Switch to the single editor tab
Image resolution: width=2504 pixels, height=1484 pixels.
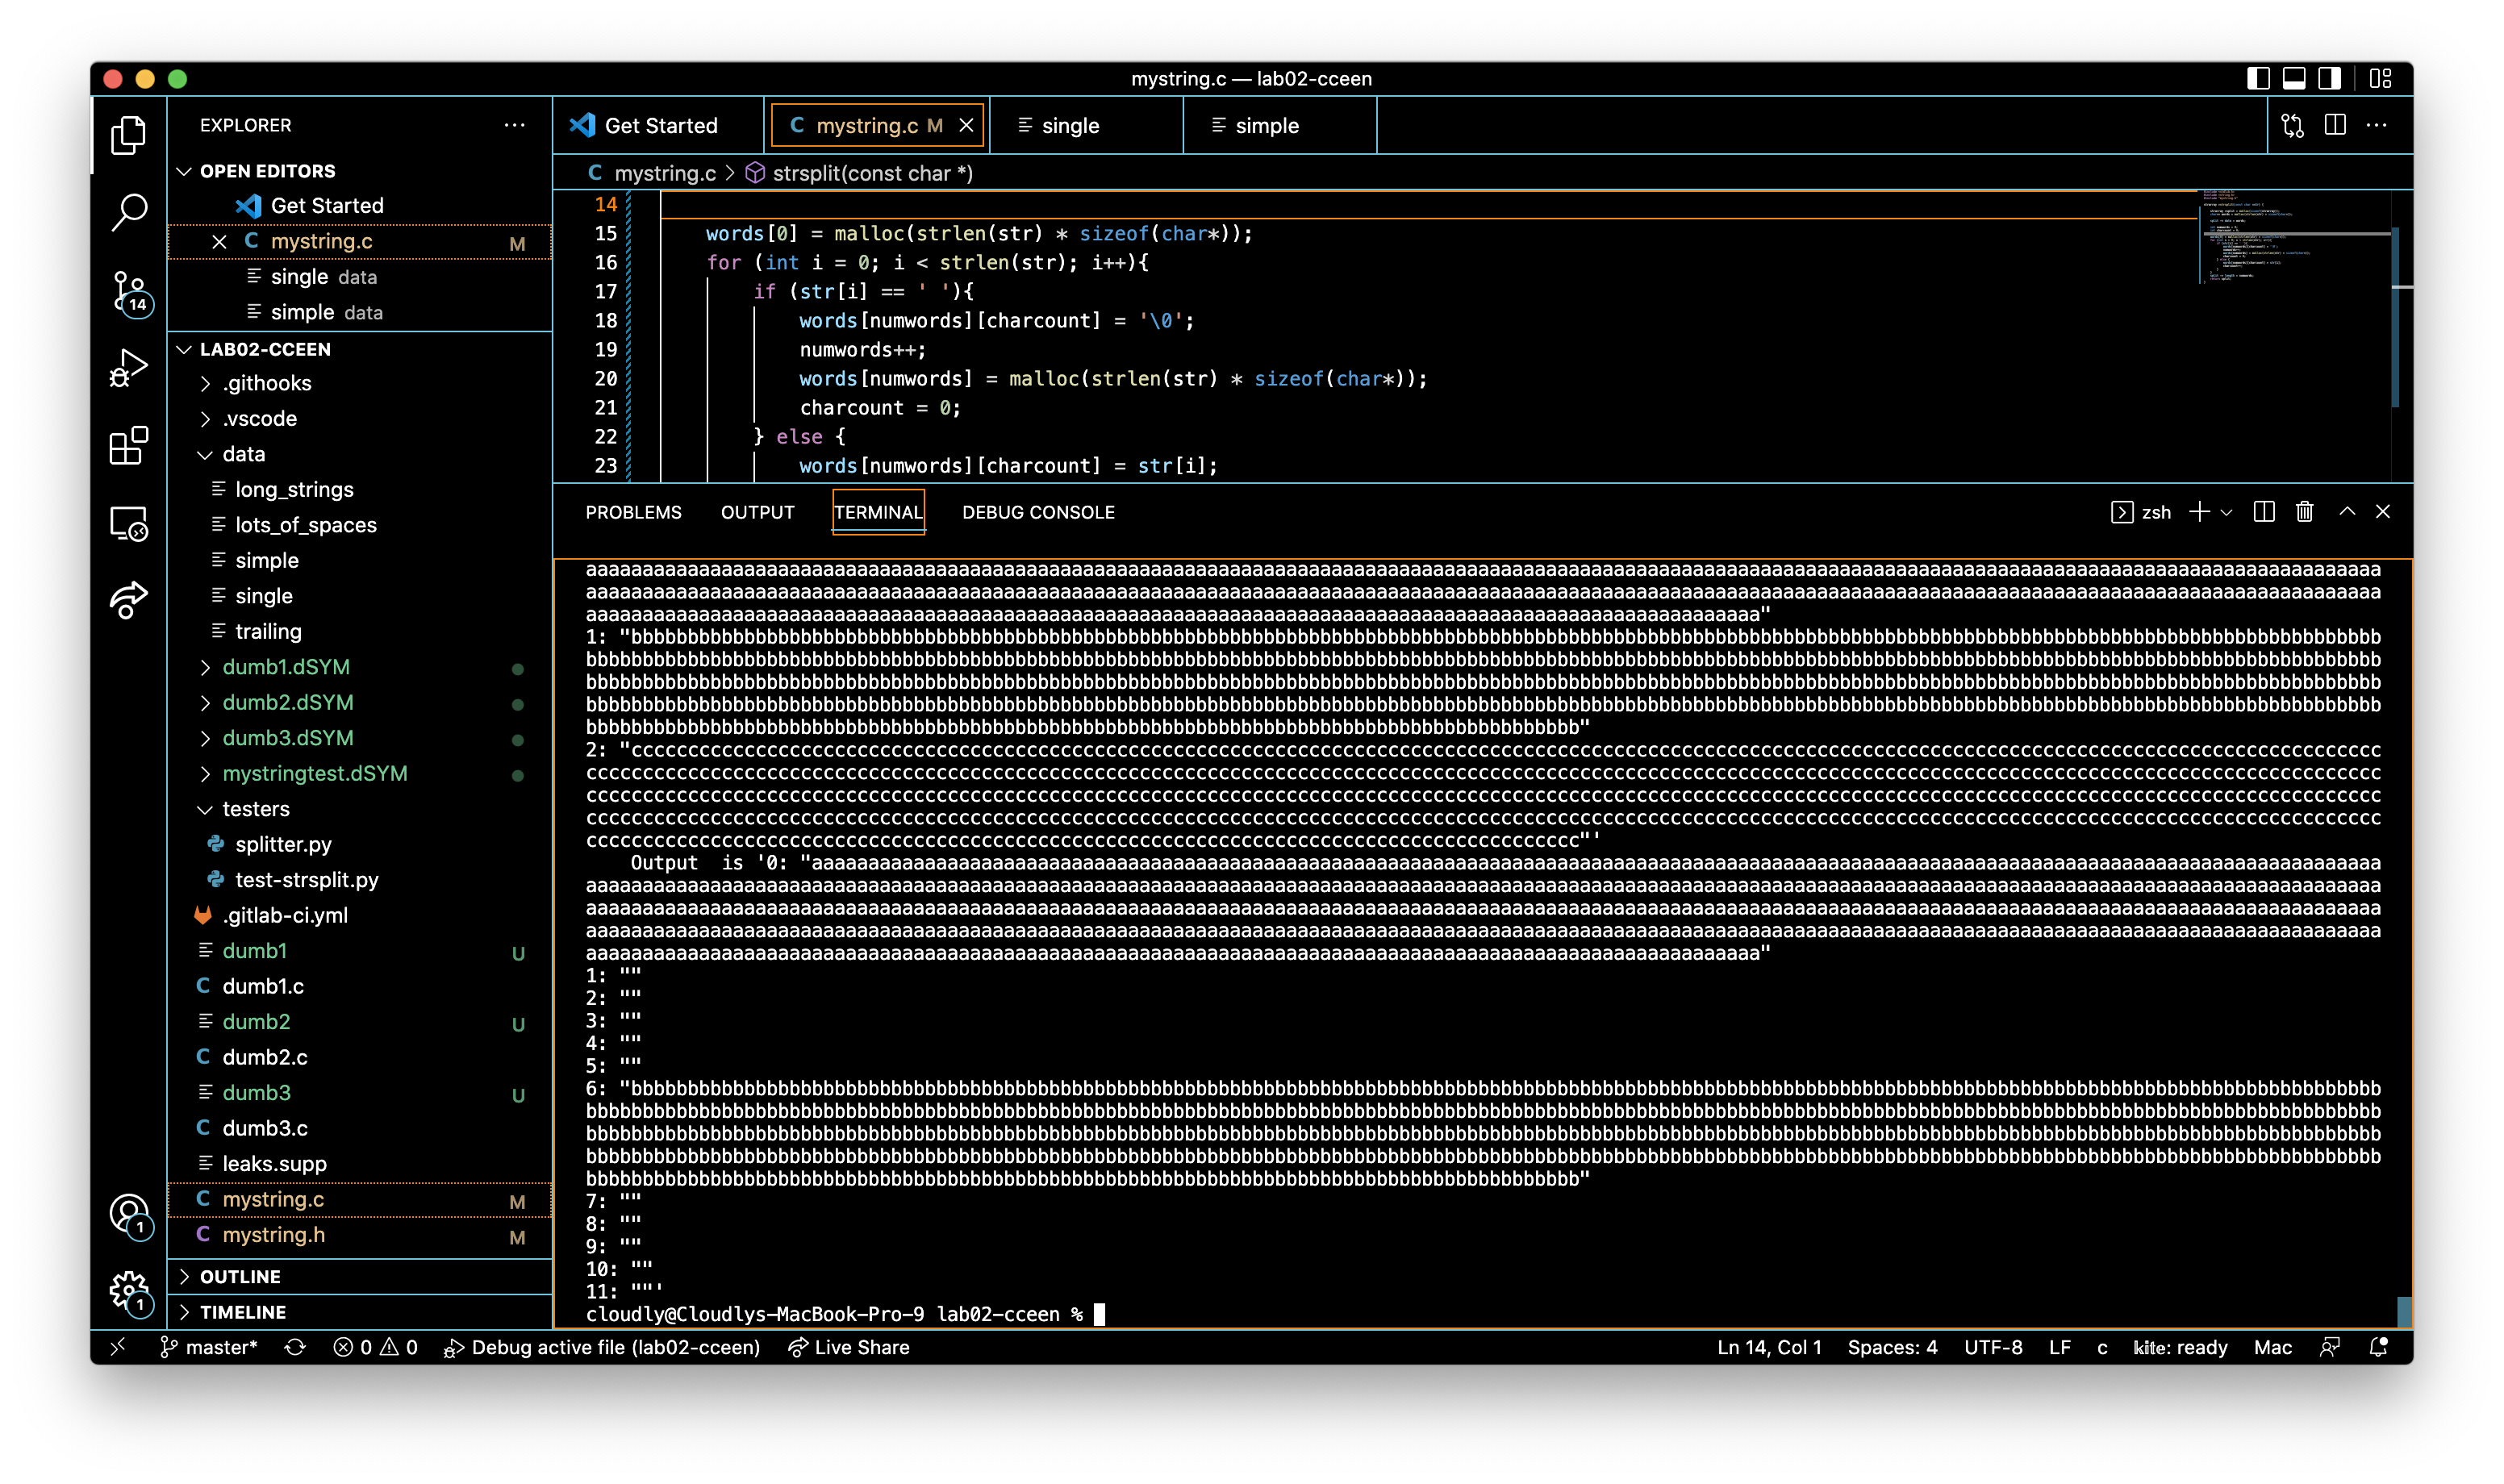click(1070, 126)
